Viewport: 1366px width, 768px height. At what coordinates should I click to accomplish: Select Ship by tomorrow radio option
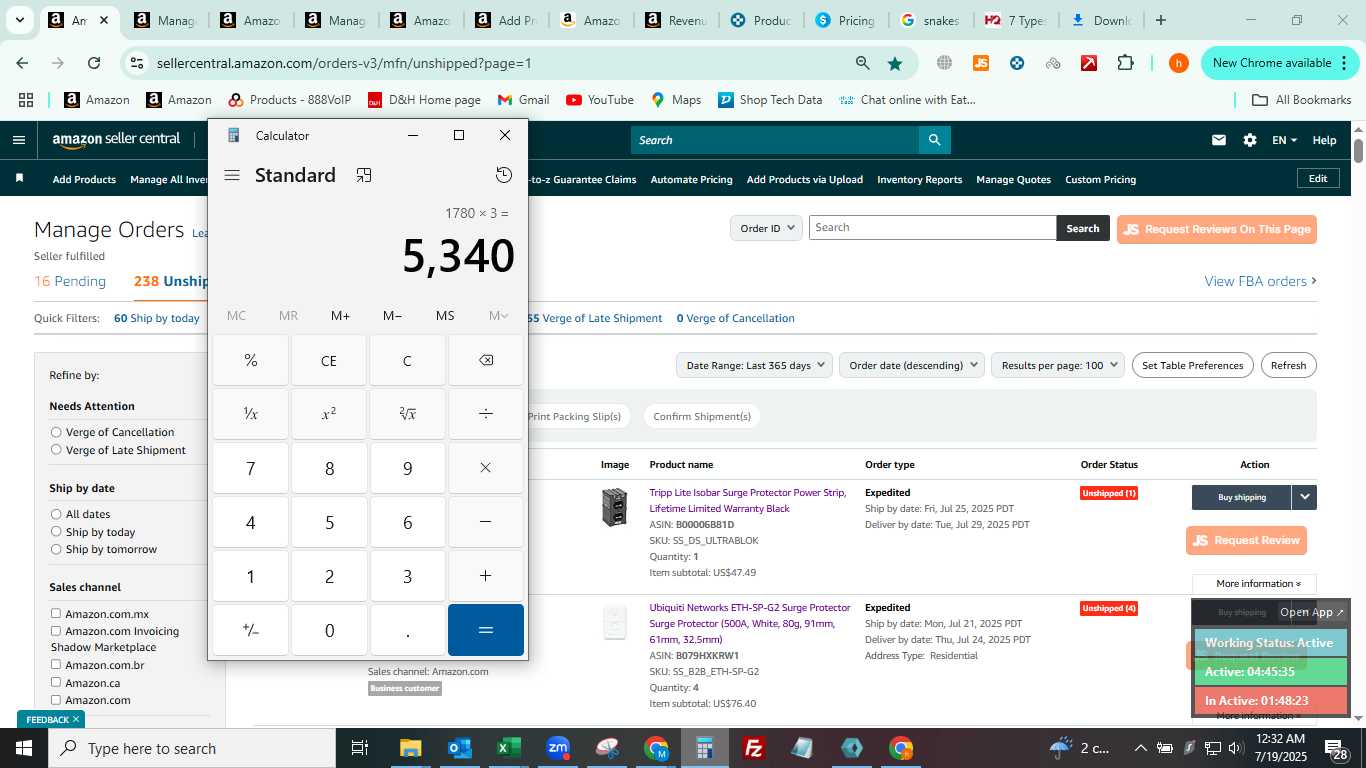click(x=56, y=549)
